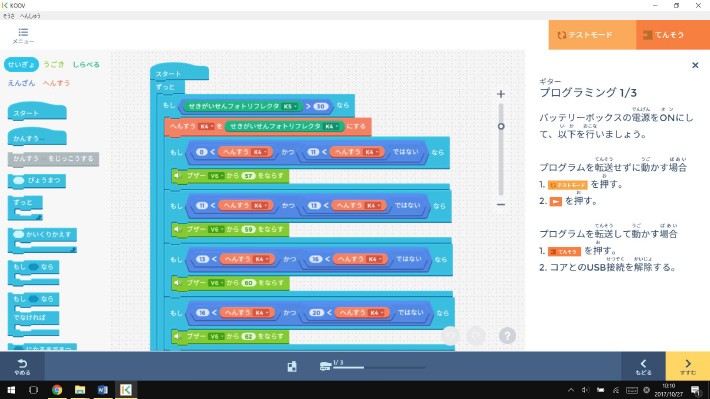Open K5 dropdown on せきがいせんフォトリフレクタ block
The width and height of the screenshot is (710, 399).
[x=290, y=106]
